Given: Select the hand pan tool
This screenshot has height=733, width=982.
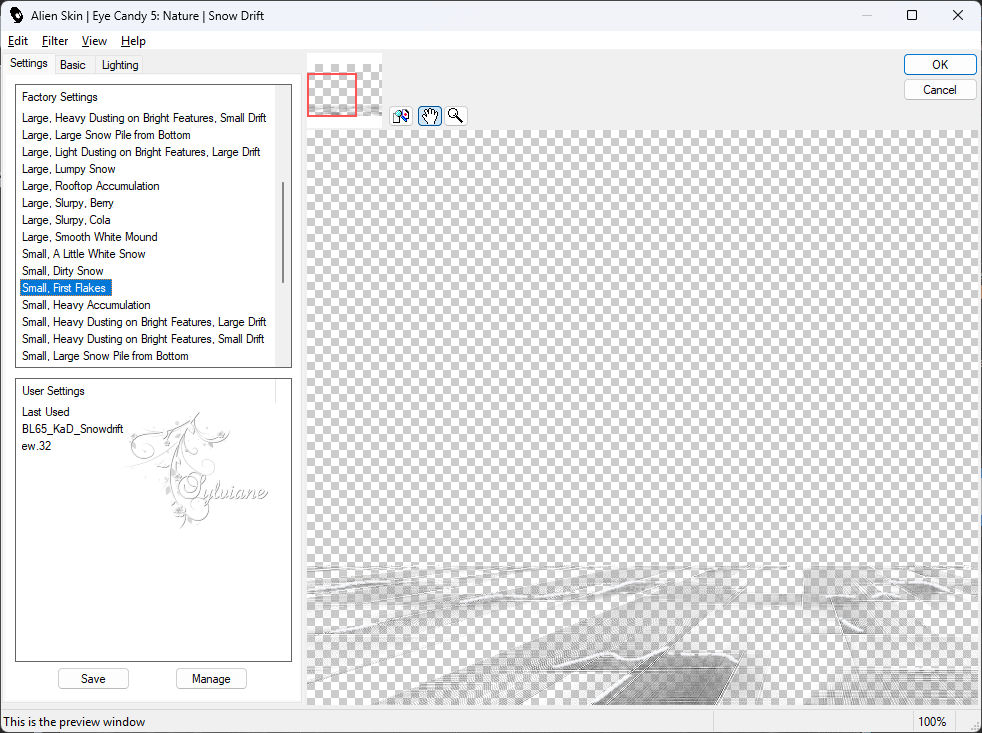Looking at the screenshot, I should [430, 116].
